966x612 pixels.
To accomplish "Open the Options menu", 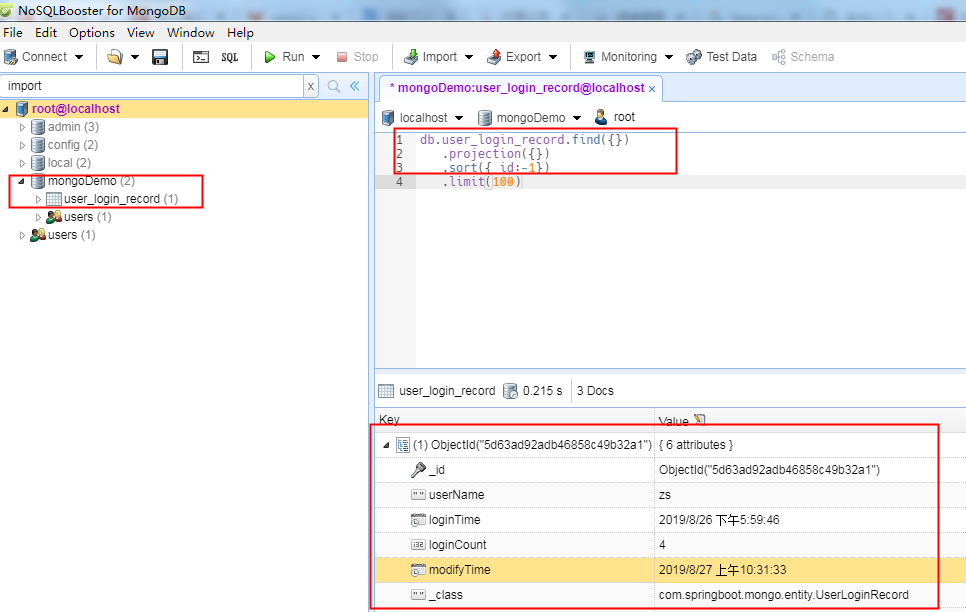I will (91, 32).
